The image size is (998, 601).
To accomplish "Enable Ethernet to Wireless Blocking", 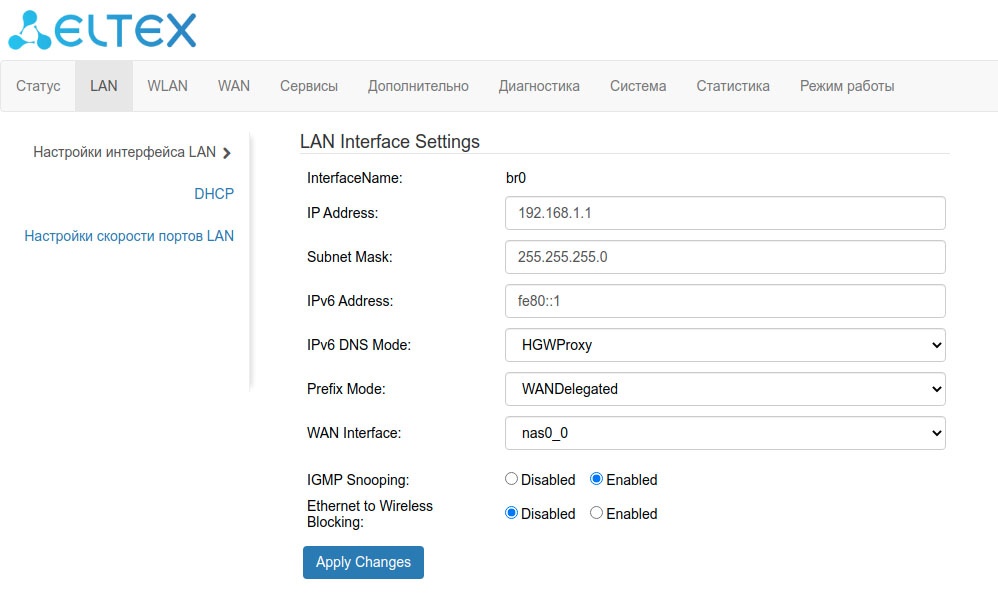I will 597,513.
